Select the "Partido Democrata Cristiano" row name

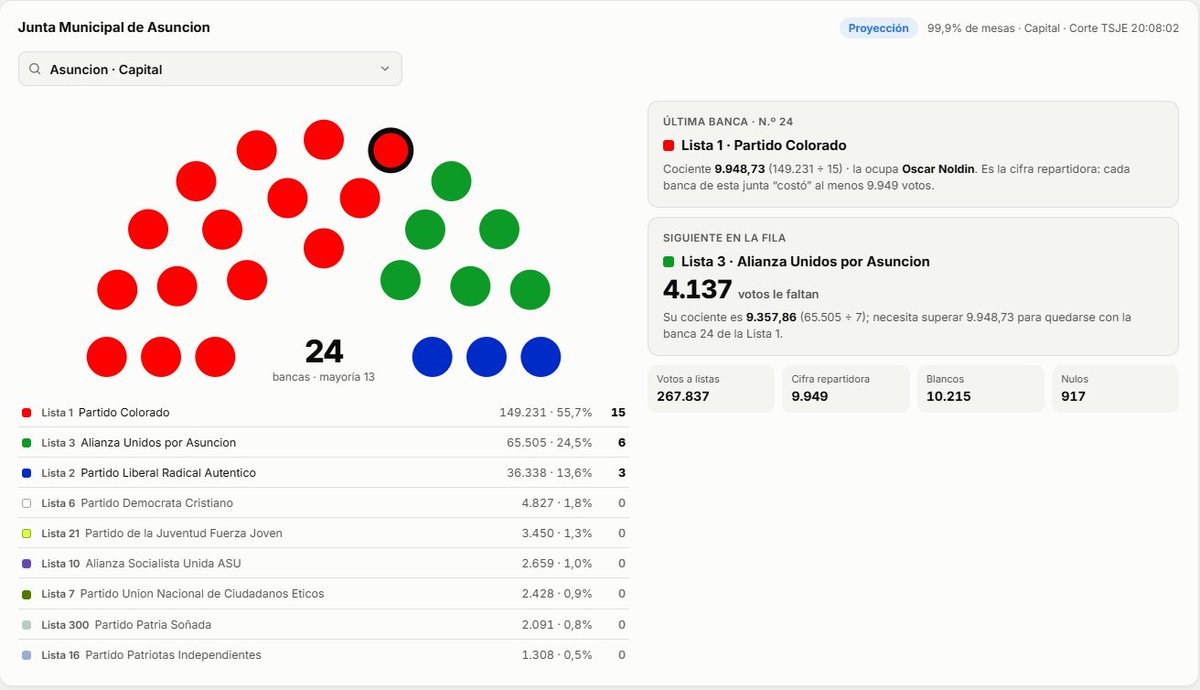pyautogui.click(x=157, y=503)
